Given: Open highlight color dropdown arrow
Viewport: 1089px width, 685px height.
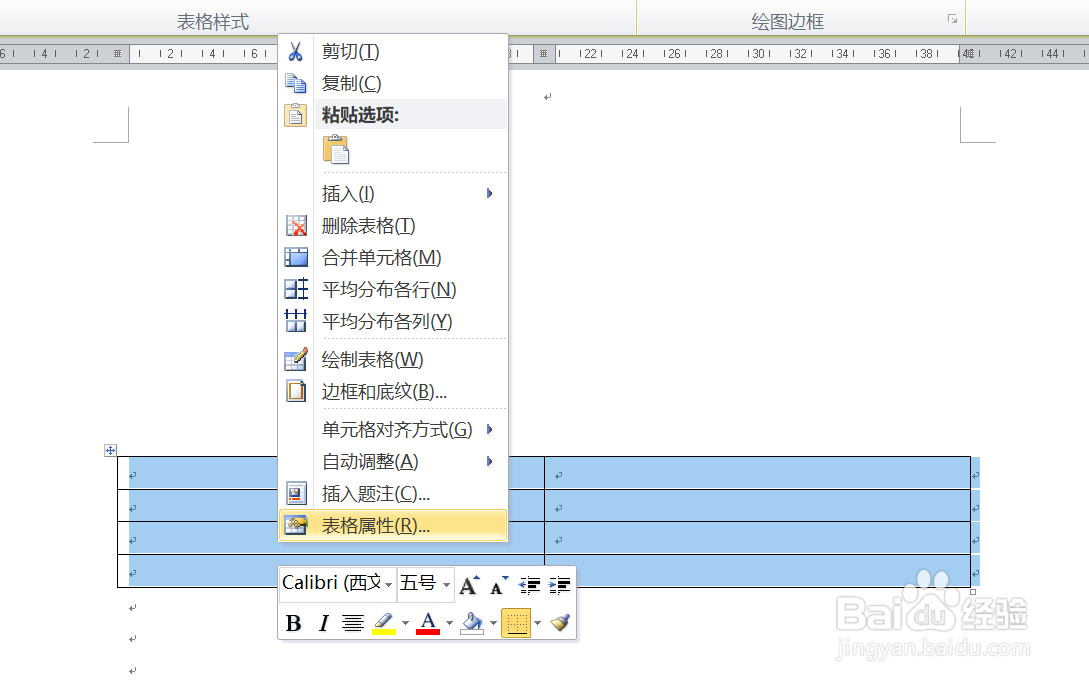Looking at the screenshot, I should pyautogui.click(x=405, y=623).
